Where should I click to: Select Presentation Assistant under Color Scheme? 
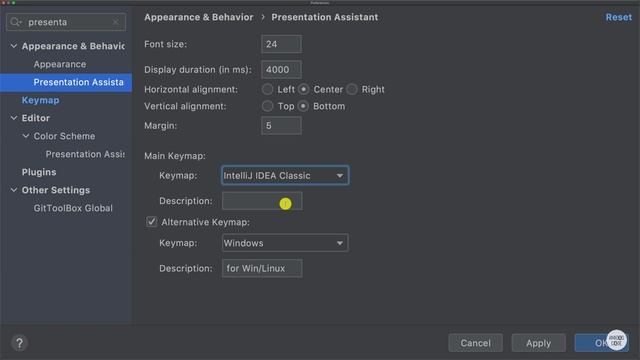click(x=85, y=154)
